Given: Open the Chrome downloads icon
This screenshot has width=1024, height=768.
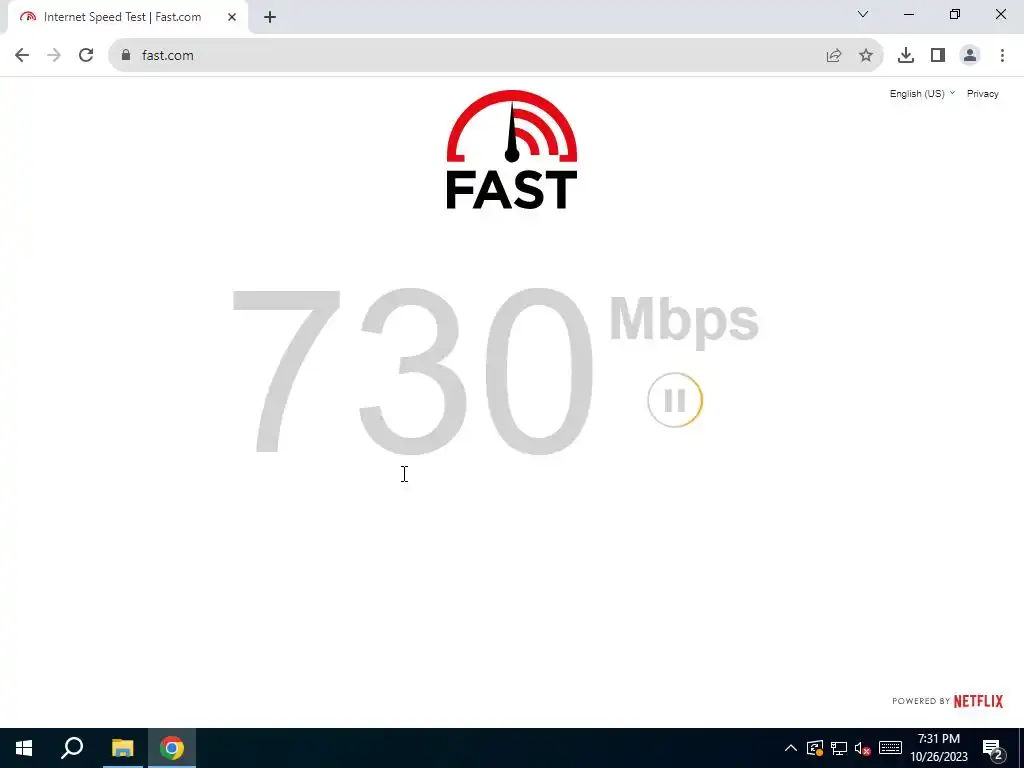Looking at the screenshot, I should 905,56.
